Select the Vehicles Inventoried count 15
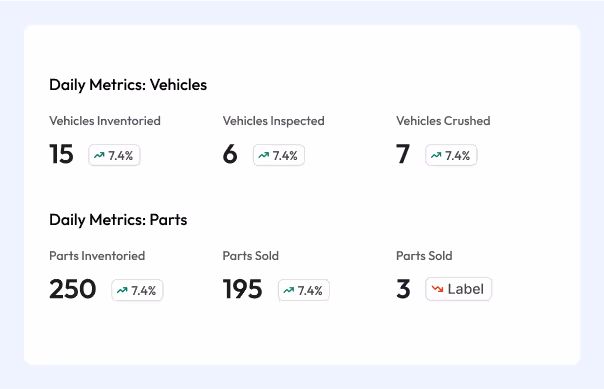 coord(61,154)
